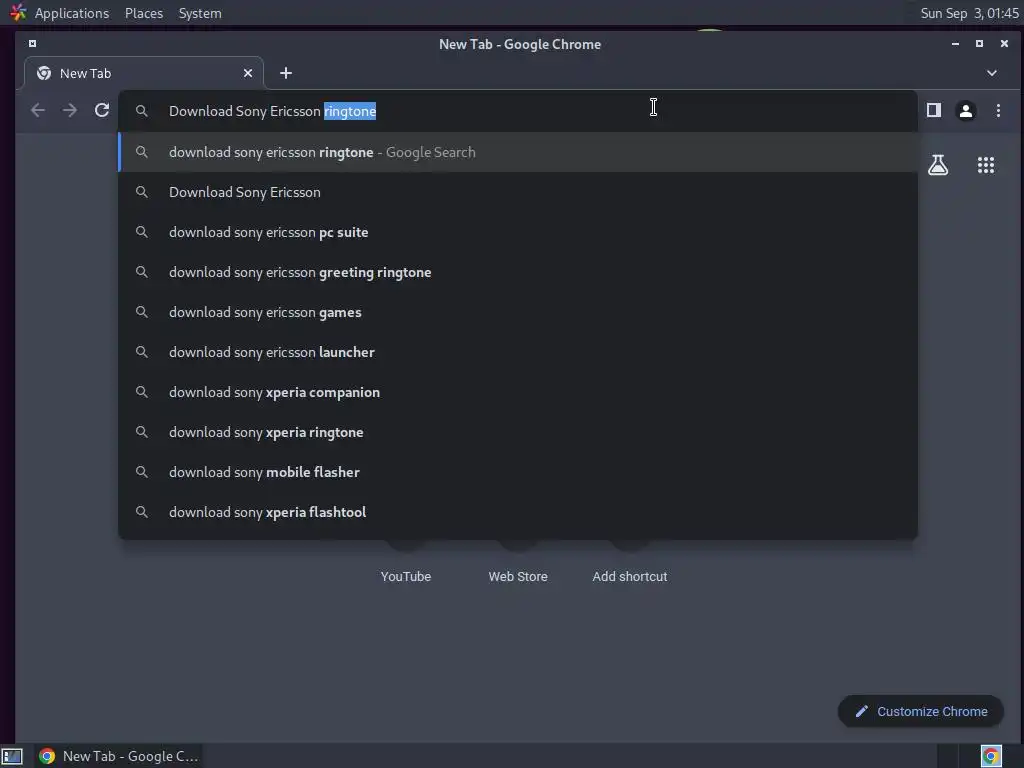Open the Places menu

click(x=144, y=13)
